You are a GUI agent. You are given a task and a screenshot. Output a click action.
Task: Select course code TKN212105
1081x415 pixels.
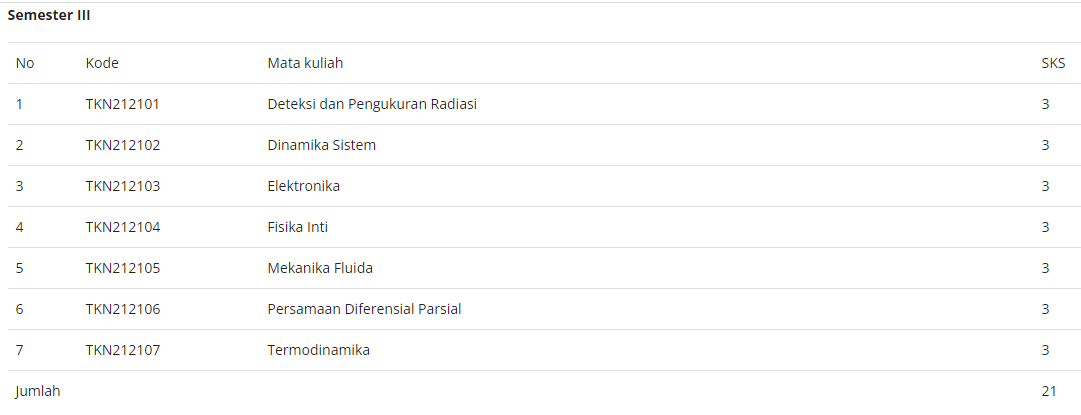point(123,268)
